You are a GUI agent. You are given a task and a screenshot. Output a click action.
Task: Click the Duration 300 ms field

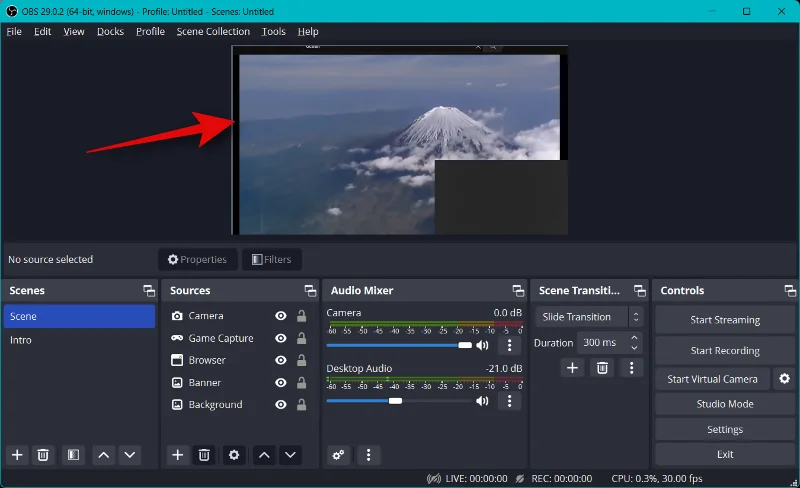[x=609, y=343]
